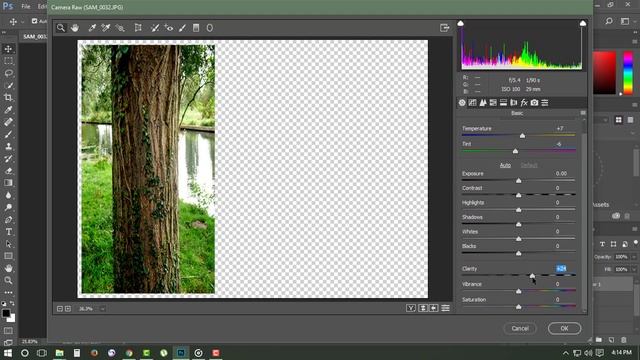The image size is (640, 360).
Task: Click the Temperature slider handle
Action: pyautogui.click(x=522, y=136)
